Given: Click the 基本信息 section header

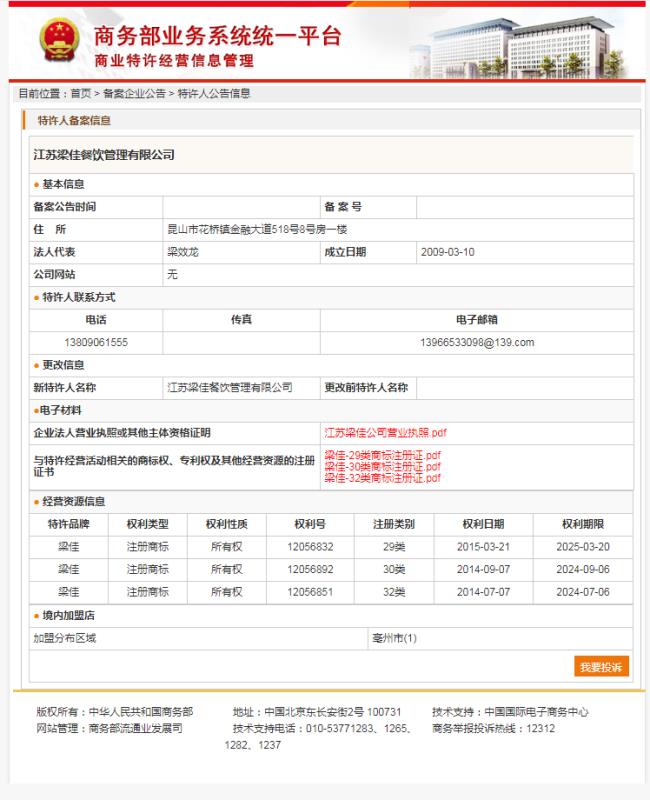Looking at the screenshot, I should pos(63,184).
